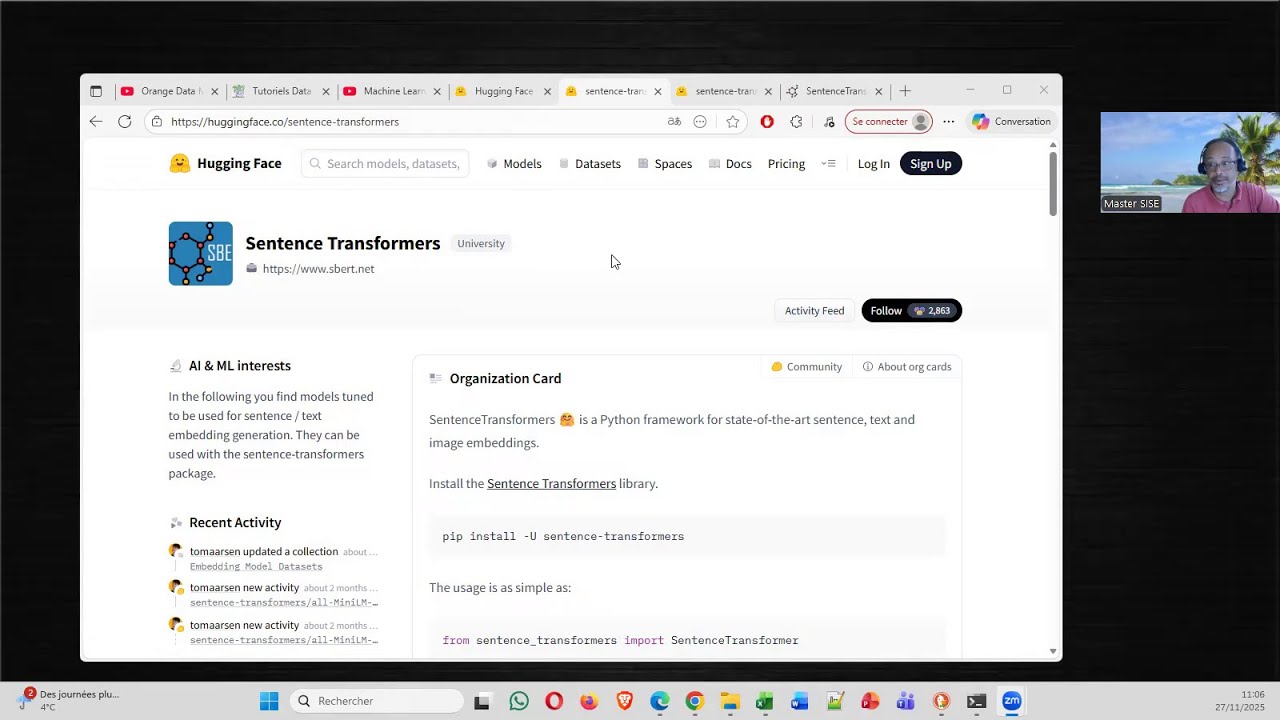
Task: Open the Activity Feed
Action: click(814, 311)
